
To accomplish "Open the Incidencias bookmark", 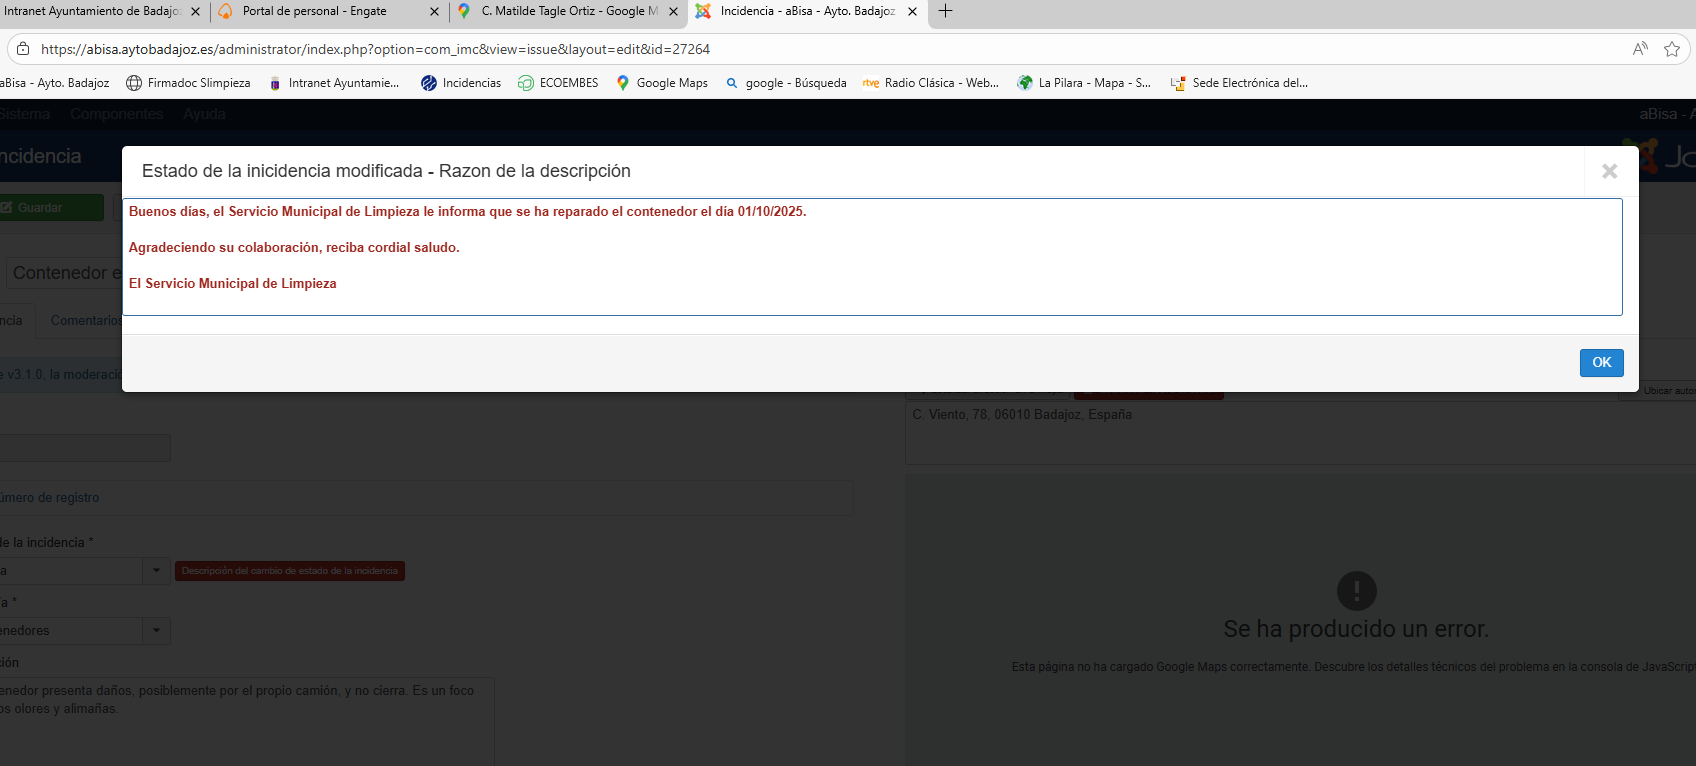I will coord(461,83).
